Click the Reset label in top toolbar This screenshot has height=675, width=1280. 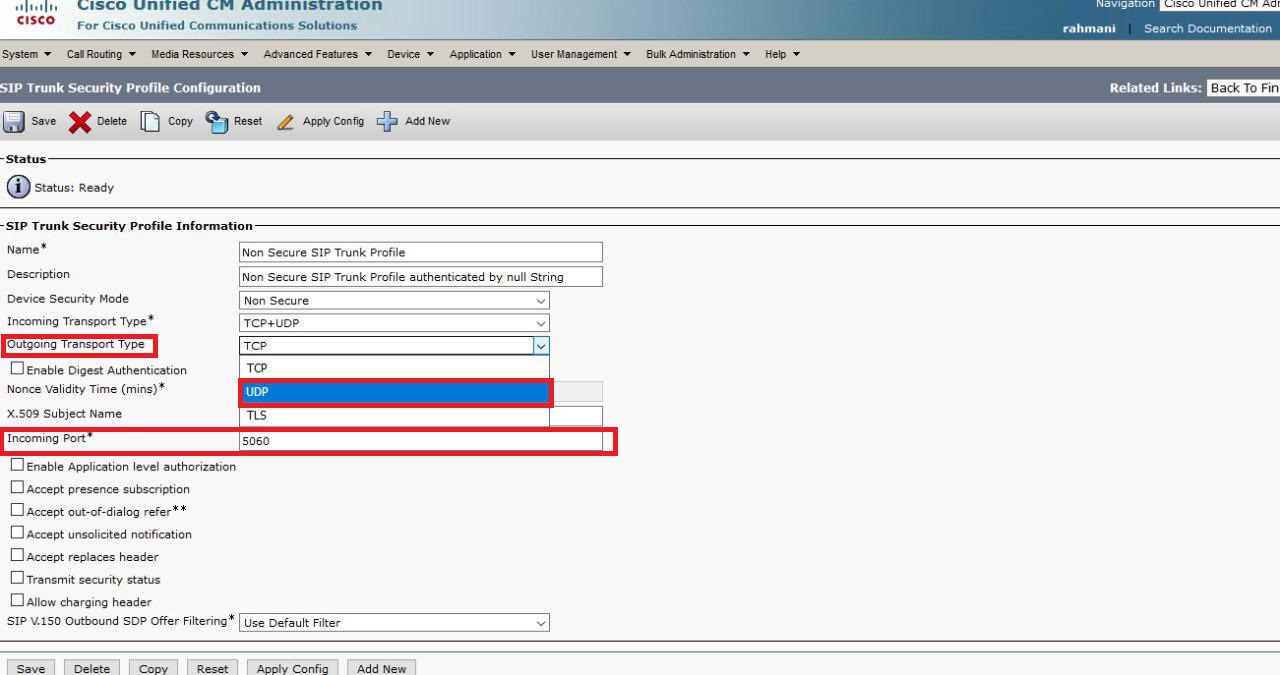[x=248, y=121]
